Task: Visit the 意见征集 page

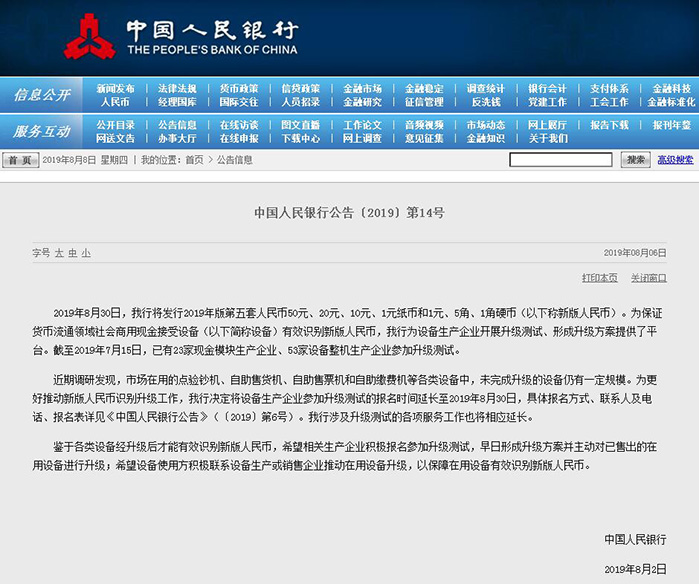Action: point(424,139)
